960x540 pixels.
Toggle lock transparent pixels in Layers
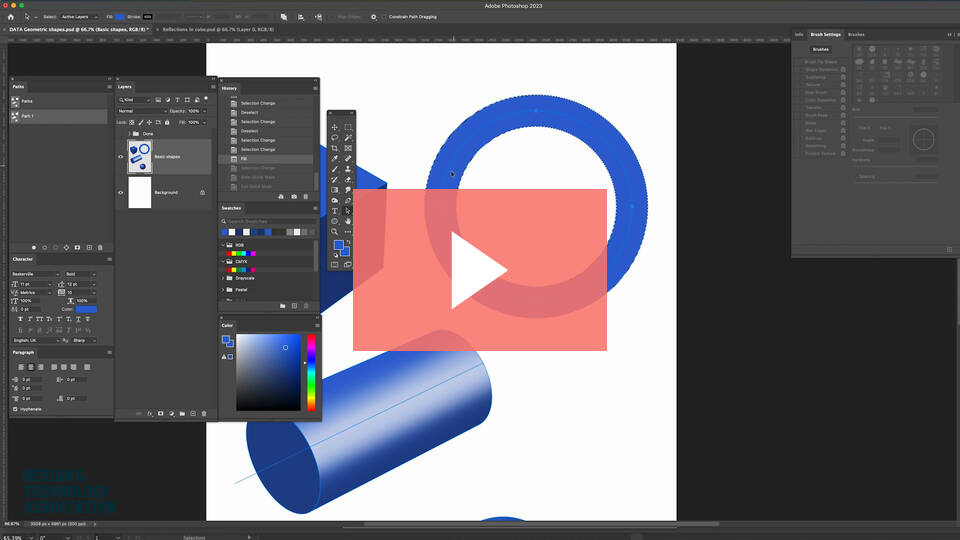coord(132,122)
